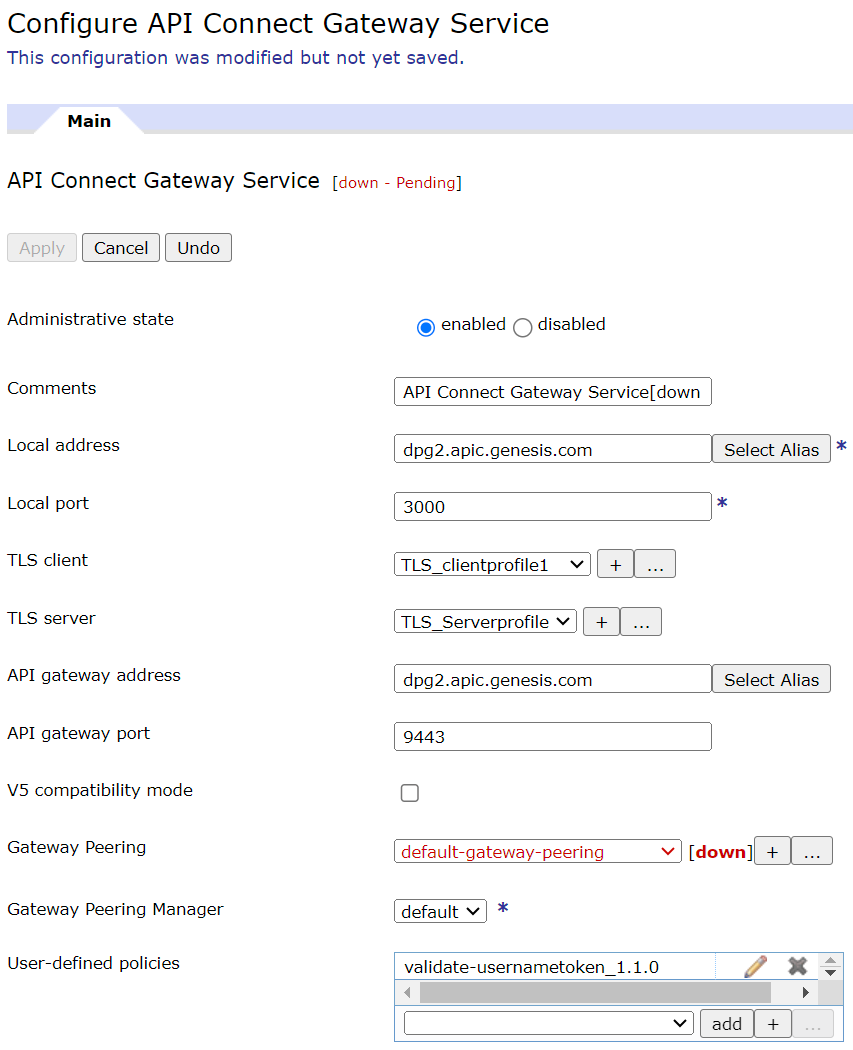This screenshot has width=853, height=1050.
Task: Remove the validate-usernametoken_1.1.0 policy
Action: (x=797, y=964)
